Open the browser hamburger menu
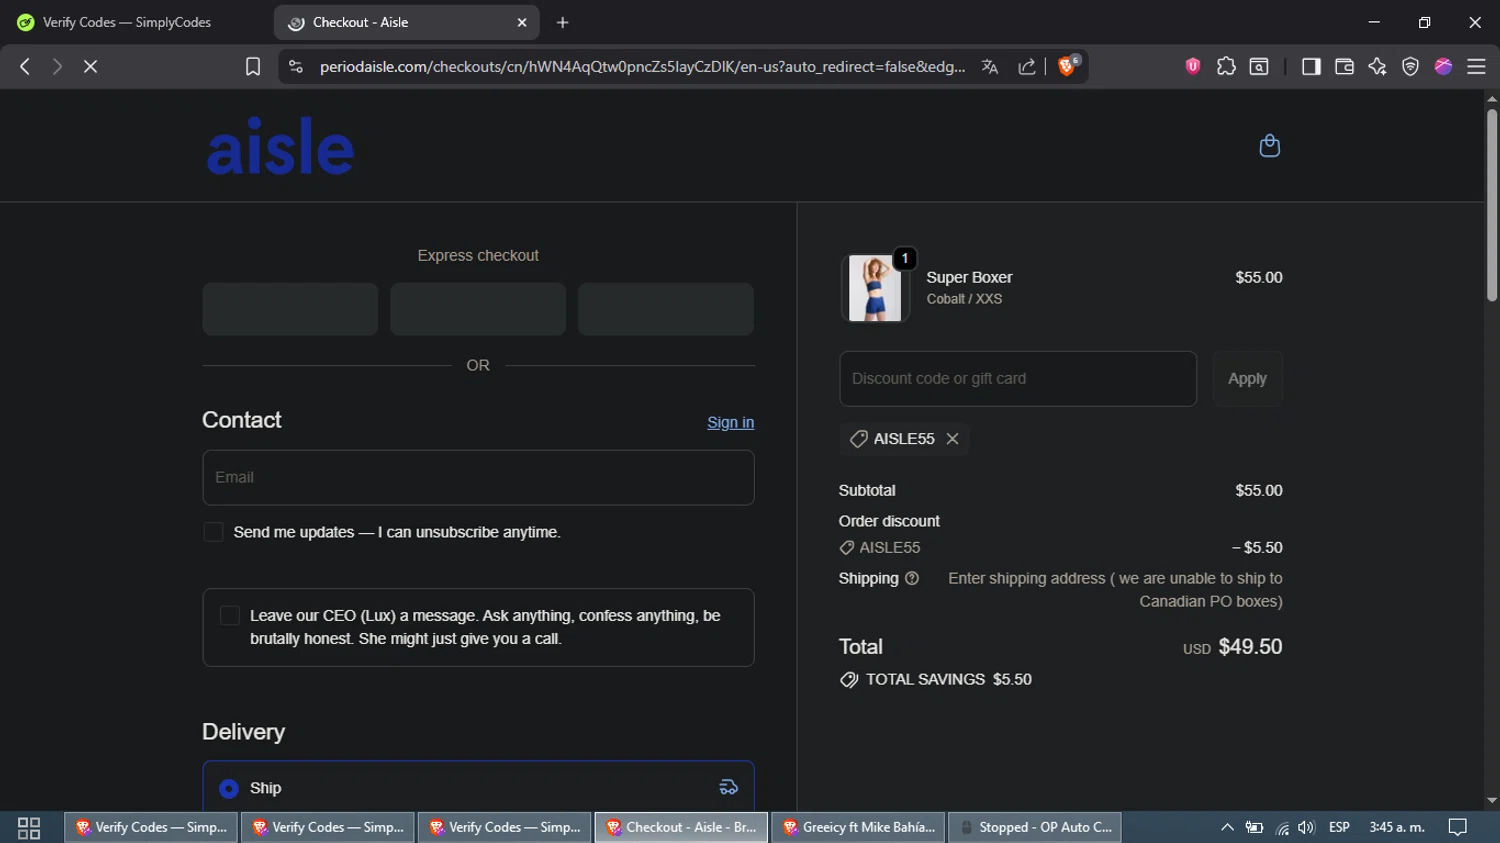The image size is (1500, 843). (x=1476, y=66)
